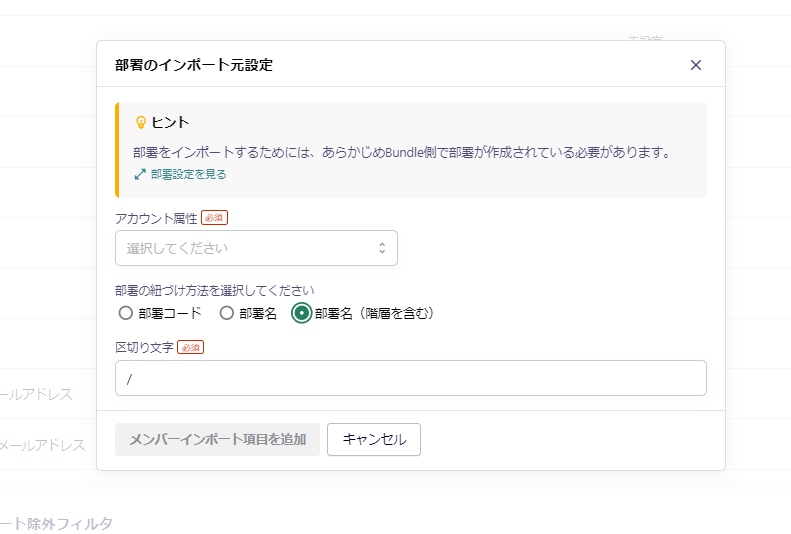Viewport: 791px width, 534px height.
Task: Click 部署の紐づけ方法を選択してください text
Action: 214,290
